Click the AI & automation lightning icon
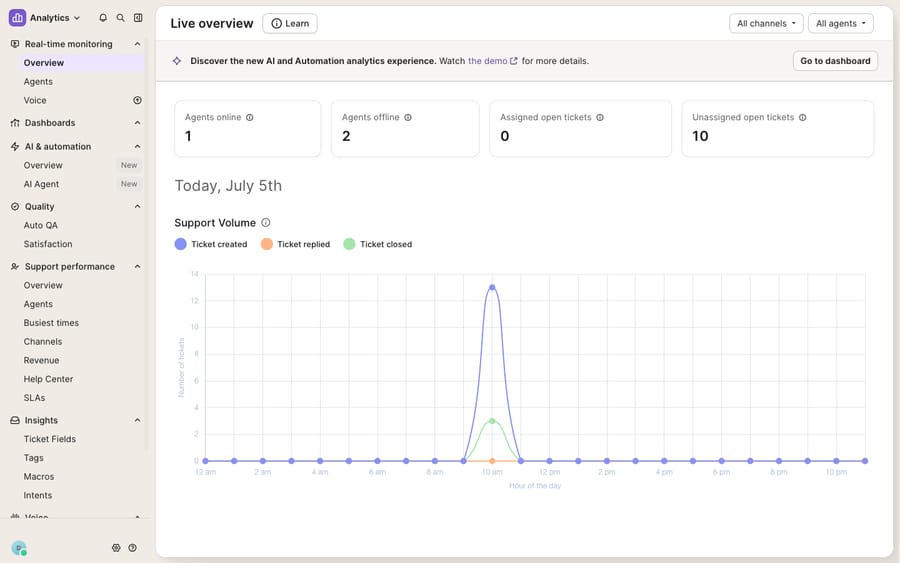 (15, 146)
